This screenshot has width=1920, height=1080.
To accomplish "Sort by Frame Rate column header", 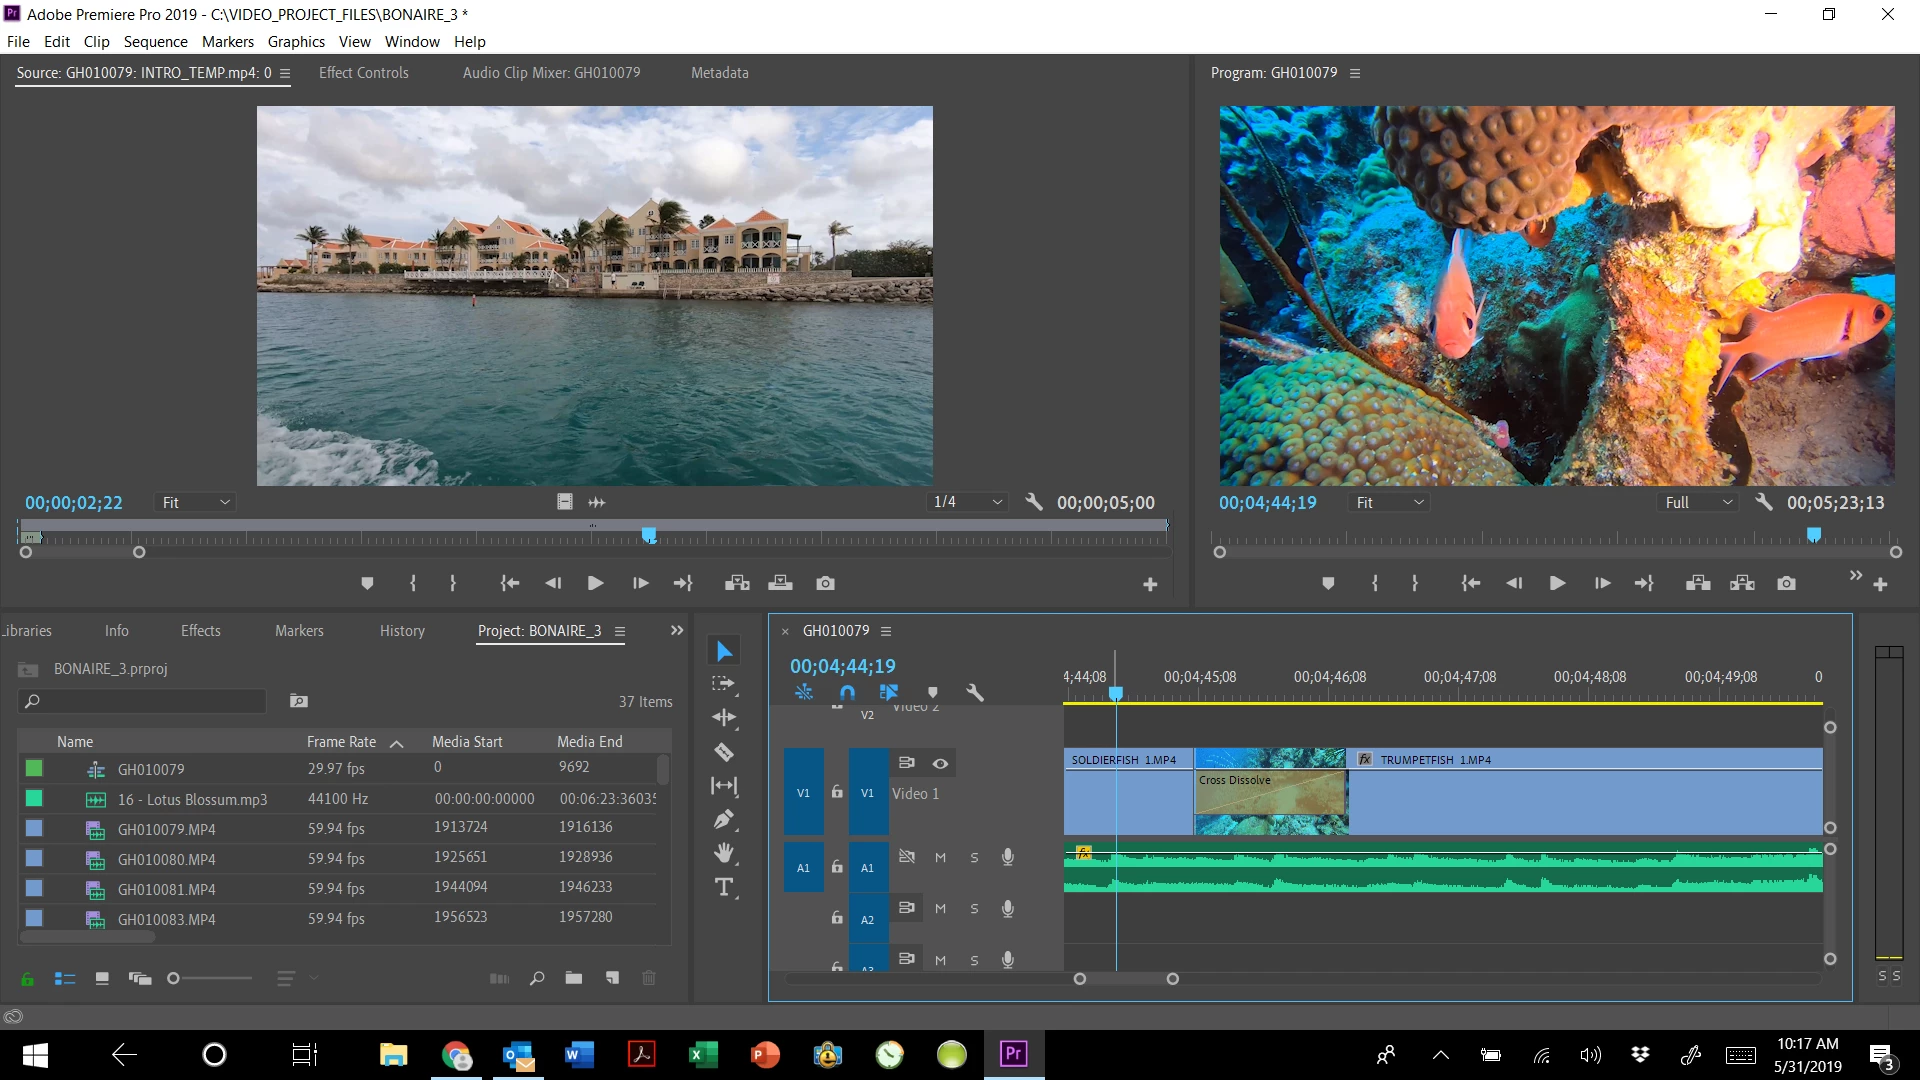I will [x=341, y=741].
